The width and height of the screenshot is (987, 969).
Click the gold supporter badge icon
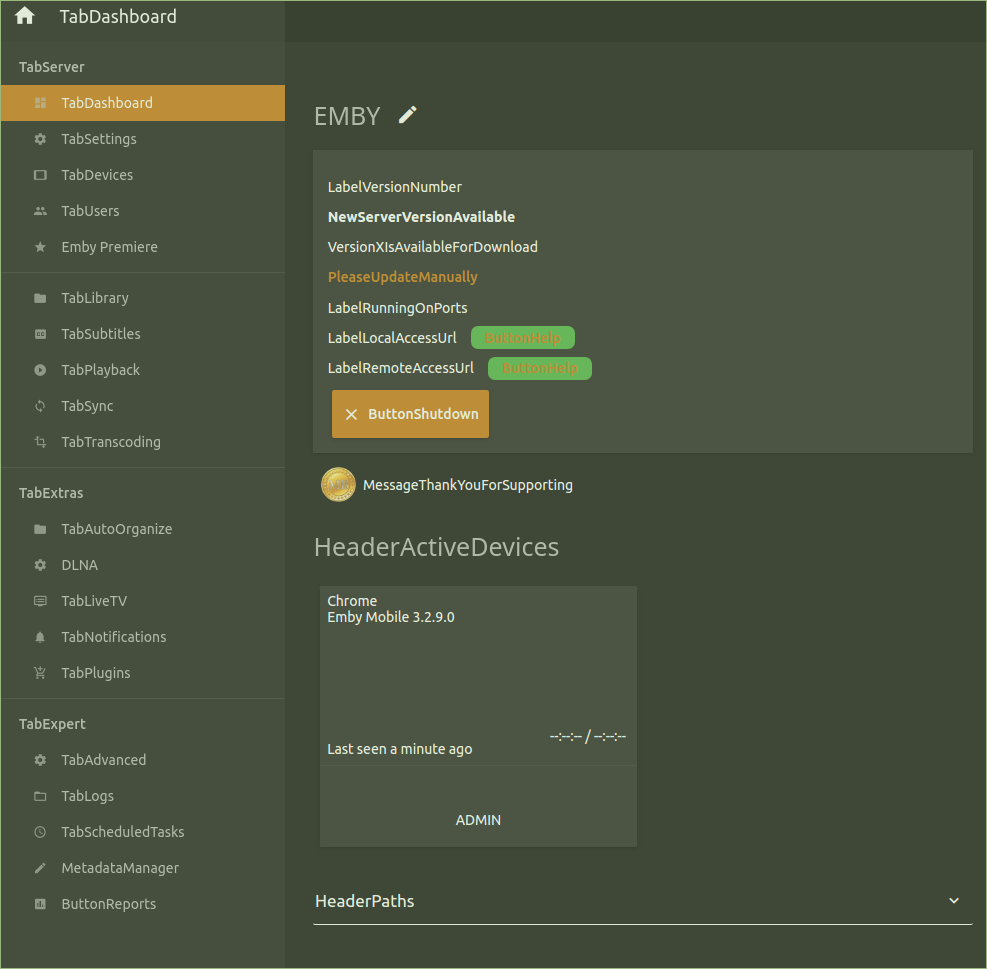pos(338,484)
